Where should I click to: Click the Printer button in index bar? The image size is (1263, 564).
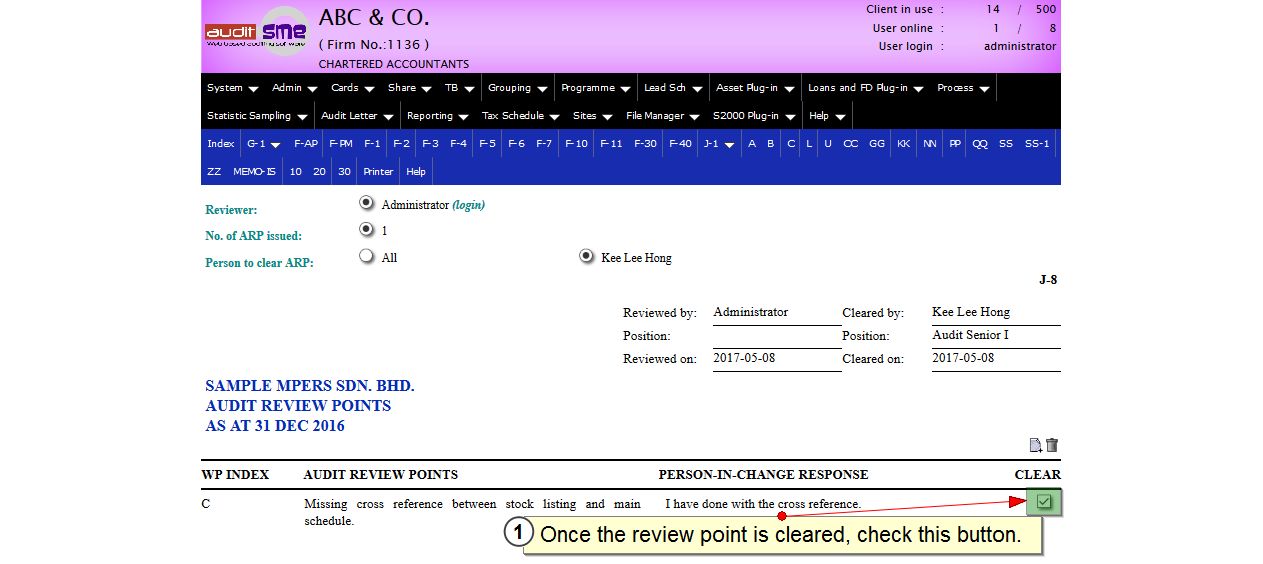pyautogui.click(x=378, y=172)
